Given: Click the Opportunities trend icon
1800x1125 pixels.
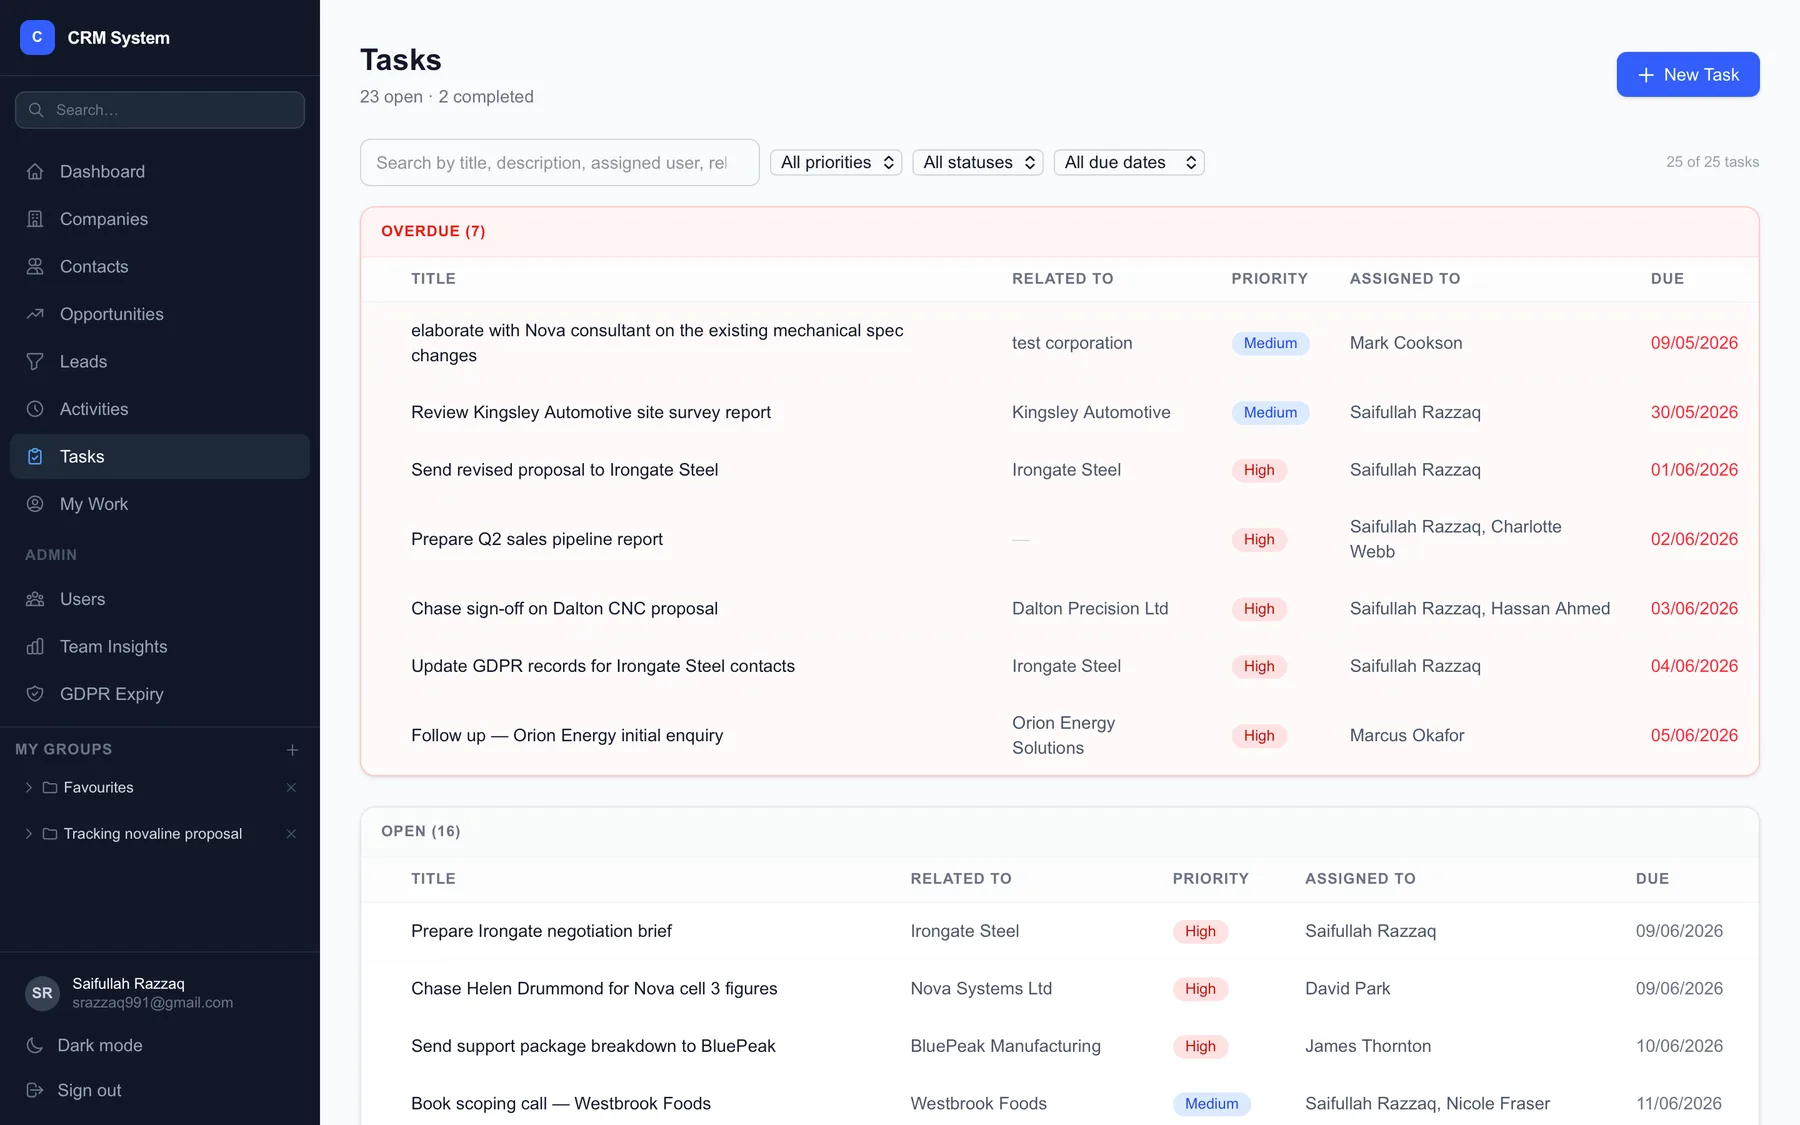Looking at the screenshot, I should (x=35, y=314).
